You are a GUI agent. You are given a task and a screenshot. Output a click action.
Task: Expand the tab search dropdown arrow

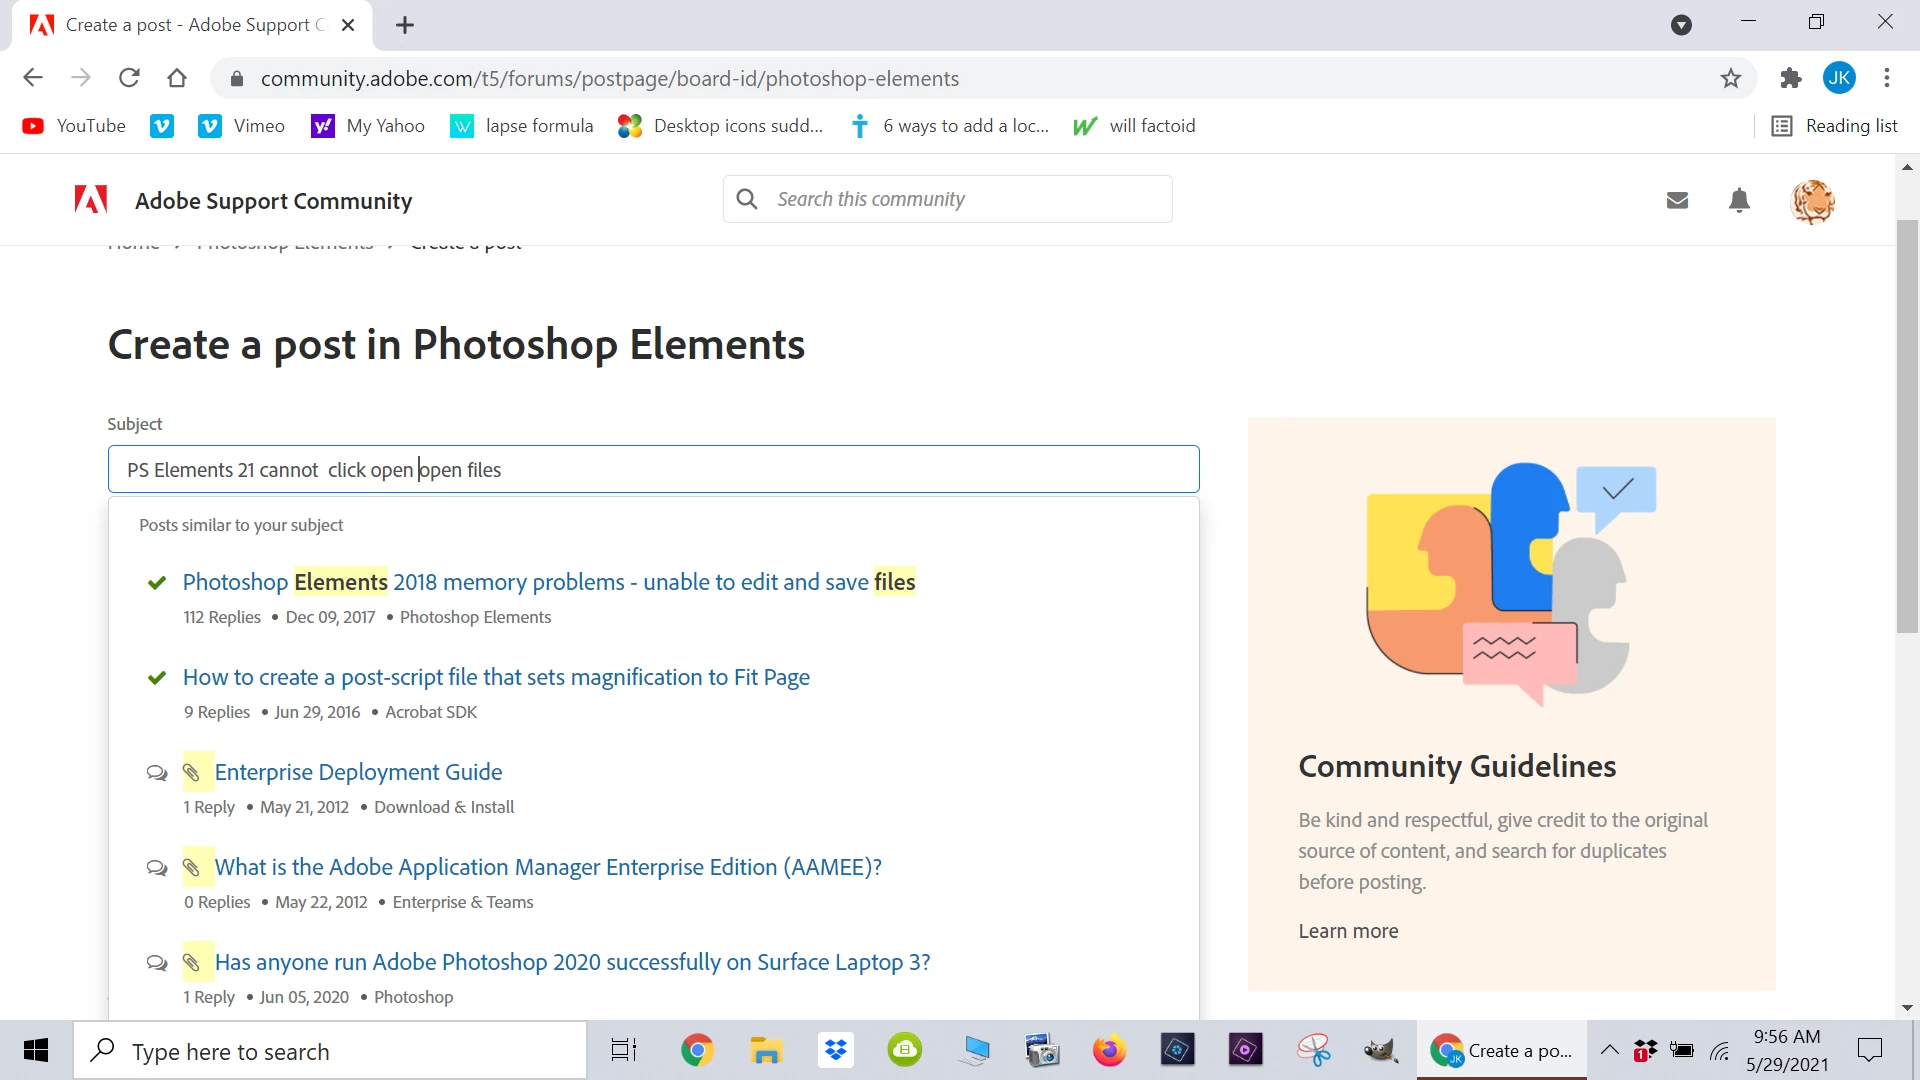coord(1681,25)
